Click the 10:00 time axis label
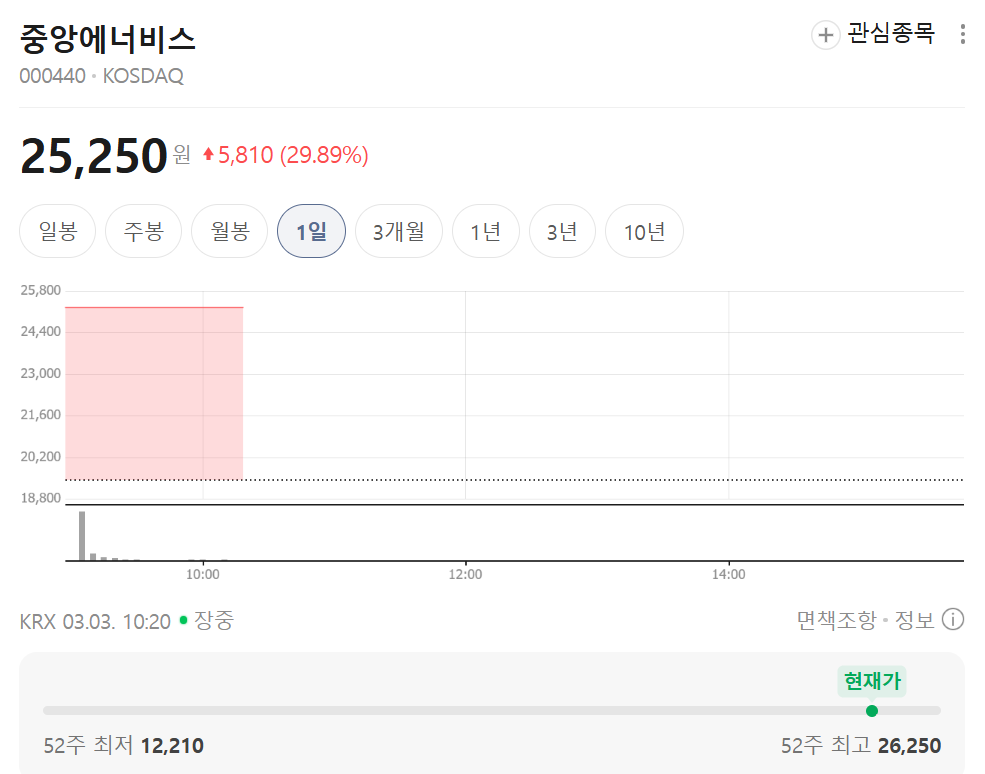Screen dimensions: 985x774 [x=203, y=574]
